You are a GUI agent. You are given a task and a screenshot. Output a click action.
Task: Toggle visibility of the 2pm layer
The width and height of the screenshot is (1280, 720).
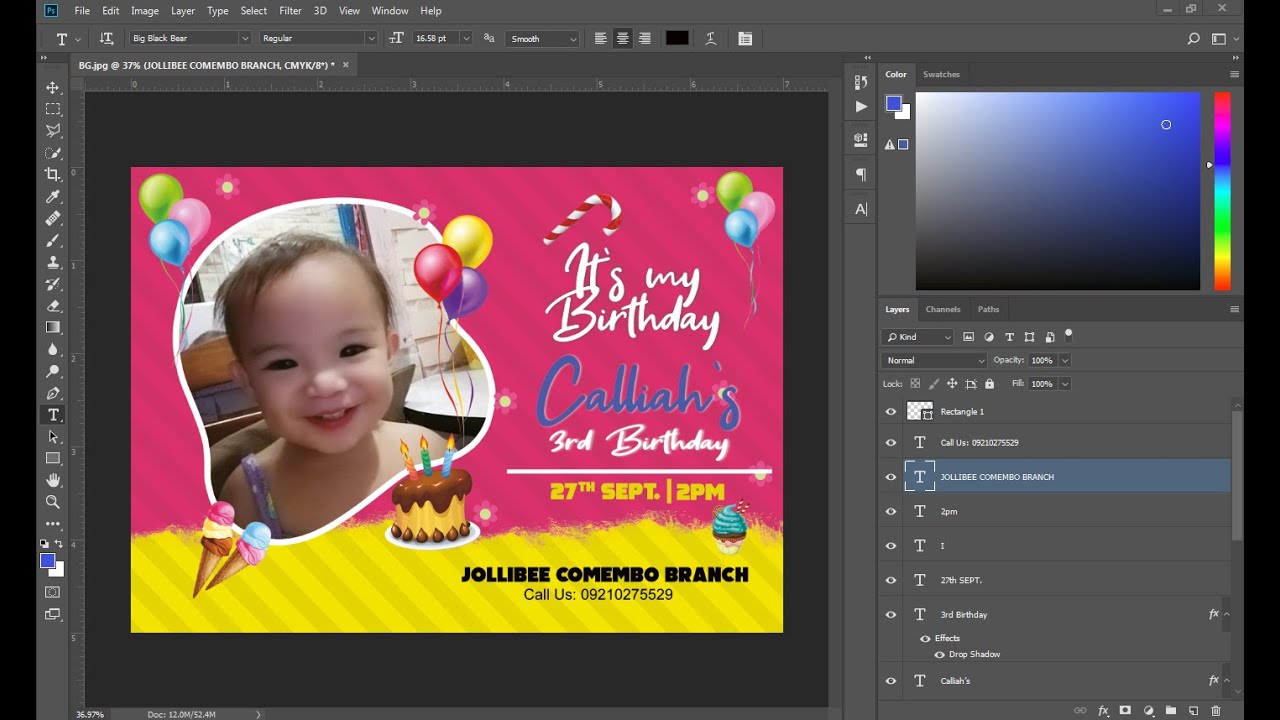coord(891,511)
